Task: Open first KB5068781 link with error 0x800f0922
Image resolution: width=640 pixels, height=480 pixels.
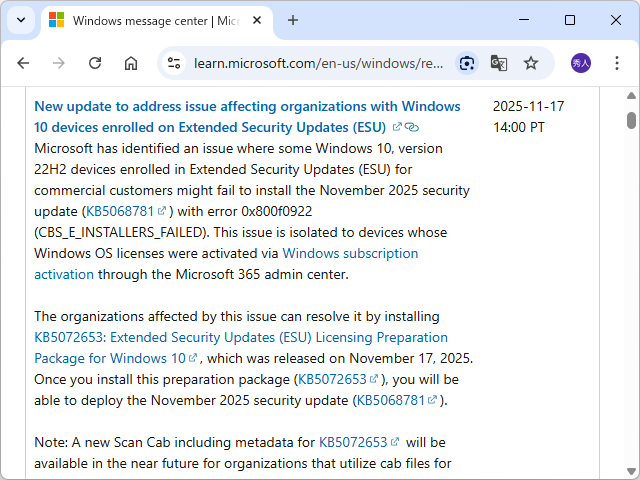Action: tap(120, 211)
